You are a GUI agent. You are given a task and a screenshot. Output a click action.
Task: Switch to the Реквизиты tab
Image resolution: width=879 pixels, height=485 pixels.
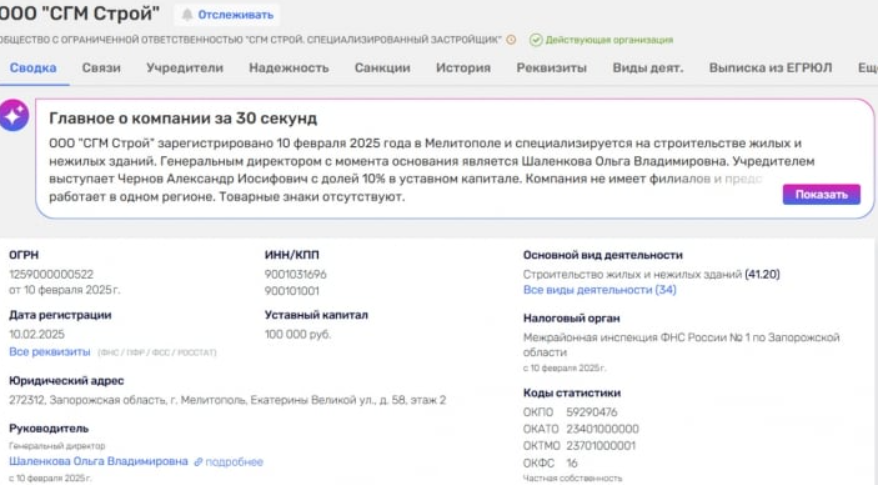point(552,68)
